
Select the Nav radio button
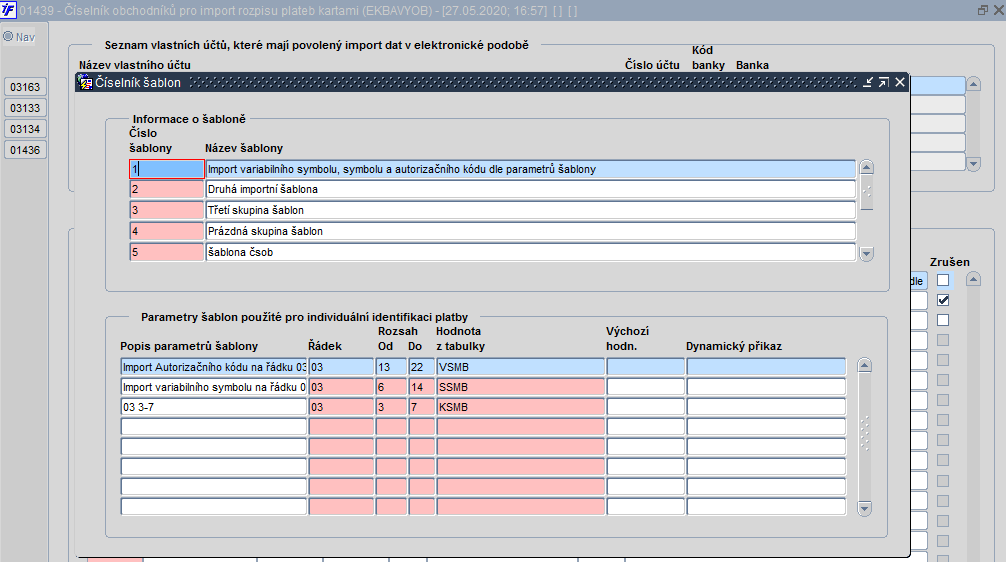(8, 37)
